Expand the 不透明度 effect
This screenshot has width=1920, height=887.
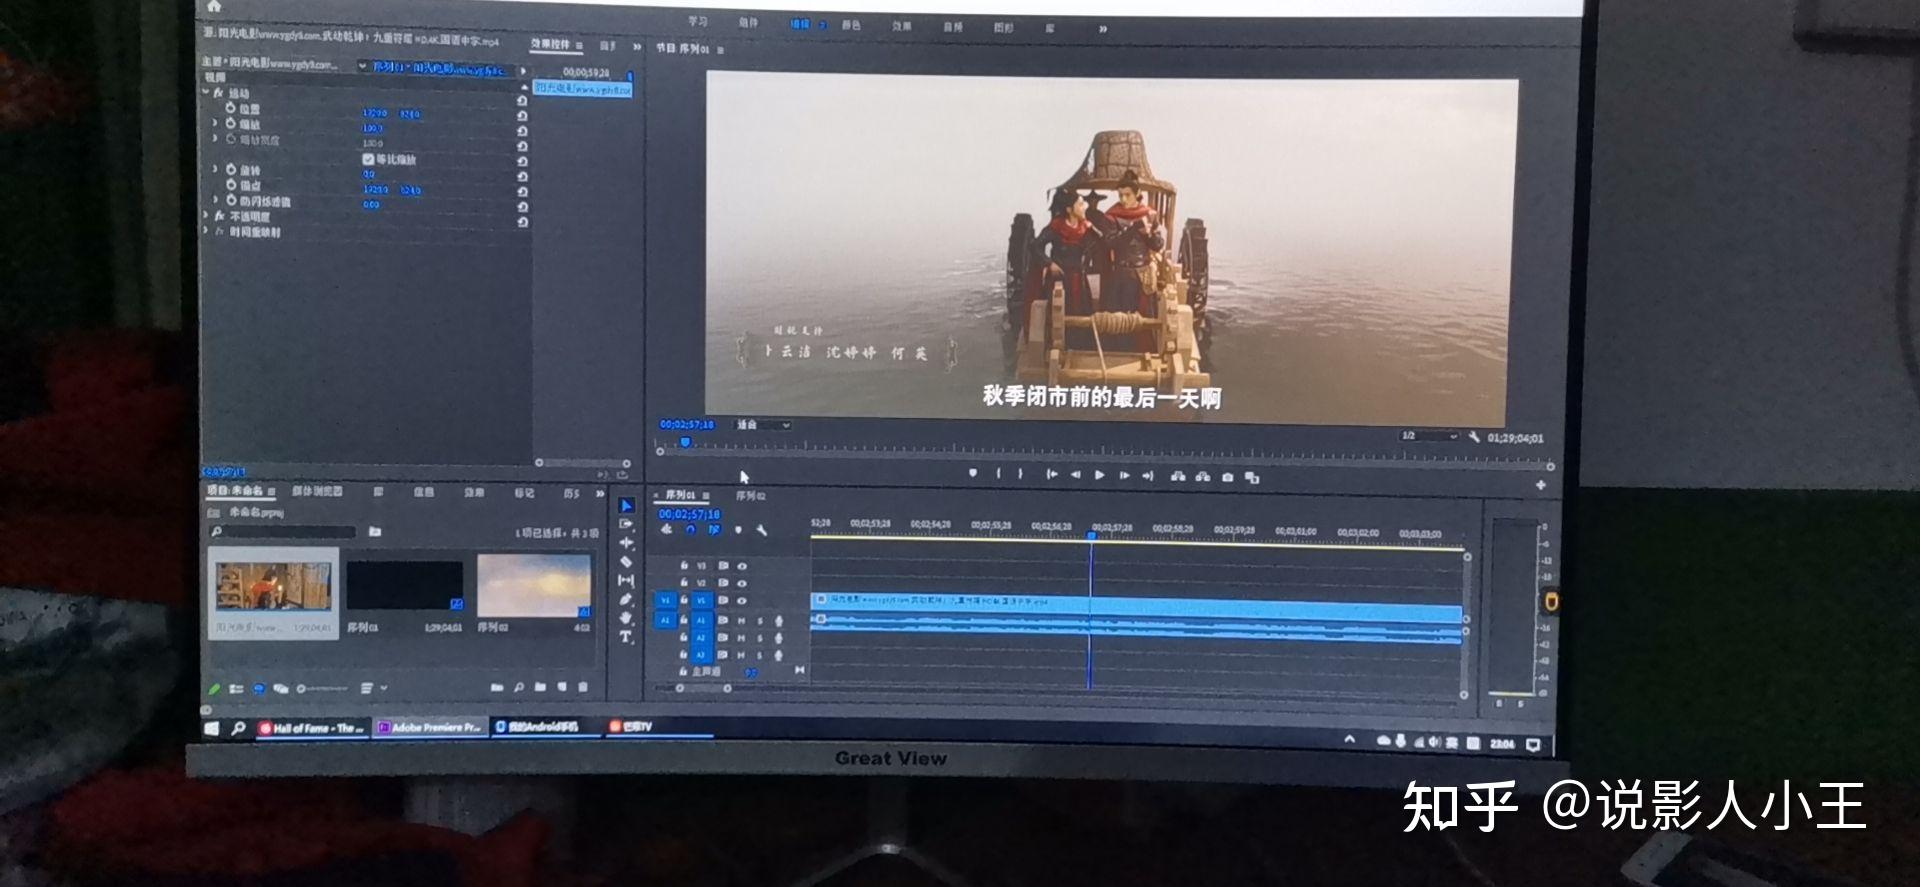206,215
